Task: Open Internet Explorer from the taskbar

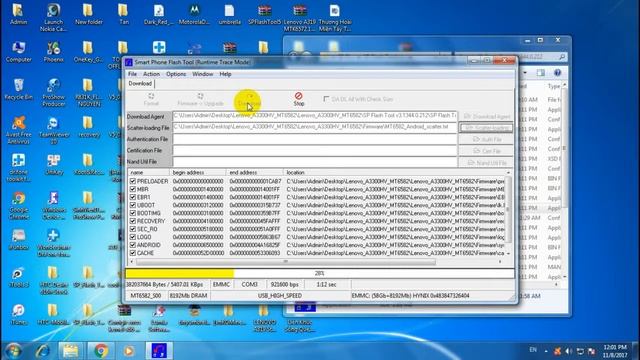Action: click(x=42, y=351)
